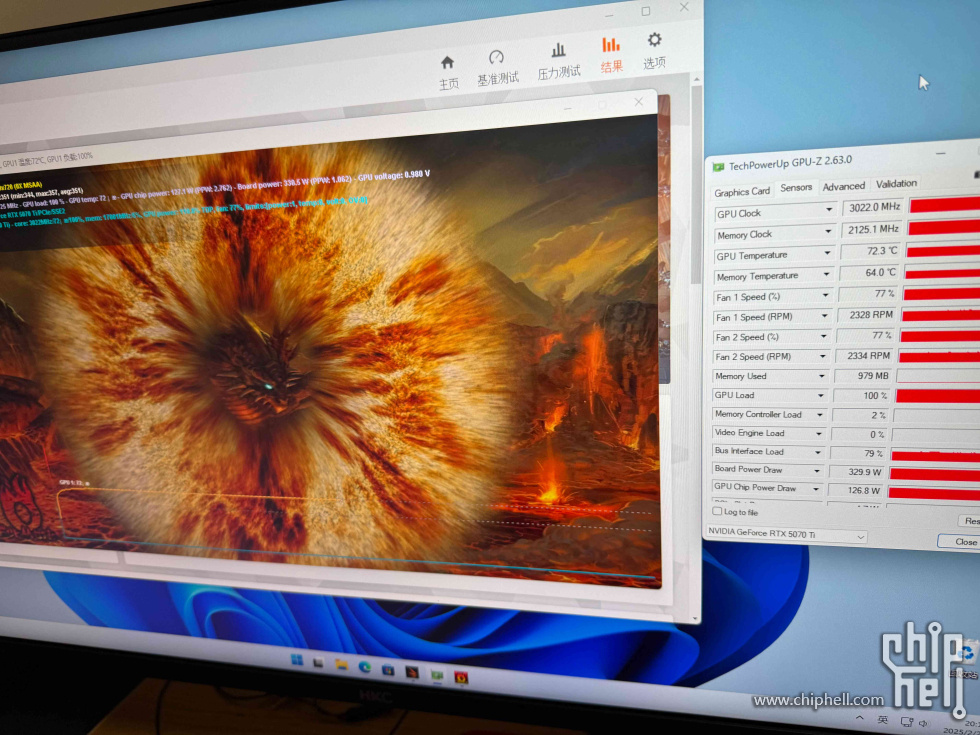Expand the Fan 2 Speed (%) dropdown
Image resolution: width=980 pixels, height=735 pixels.
pos(823,336)
